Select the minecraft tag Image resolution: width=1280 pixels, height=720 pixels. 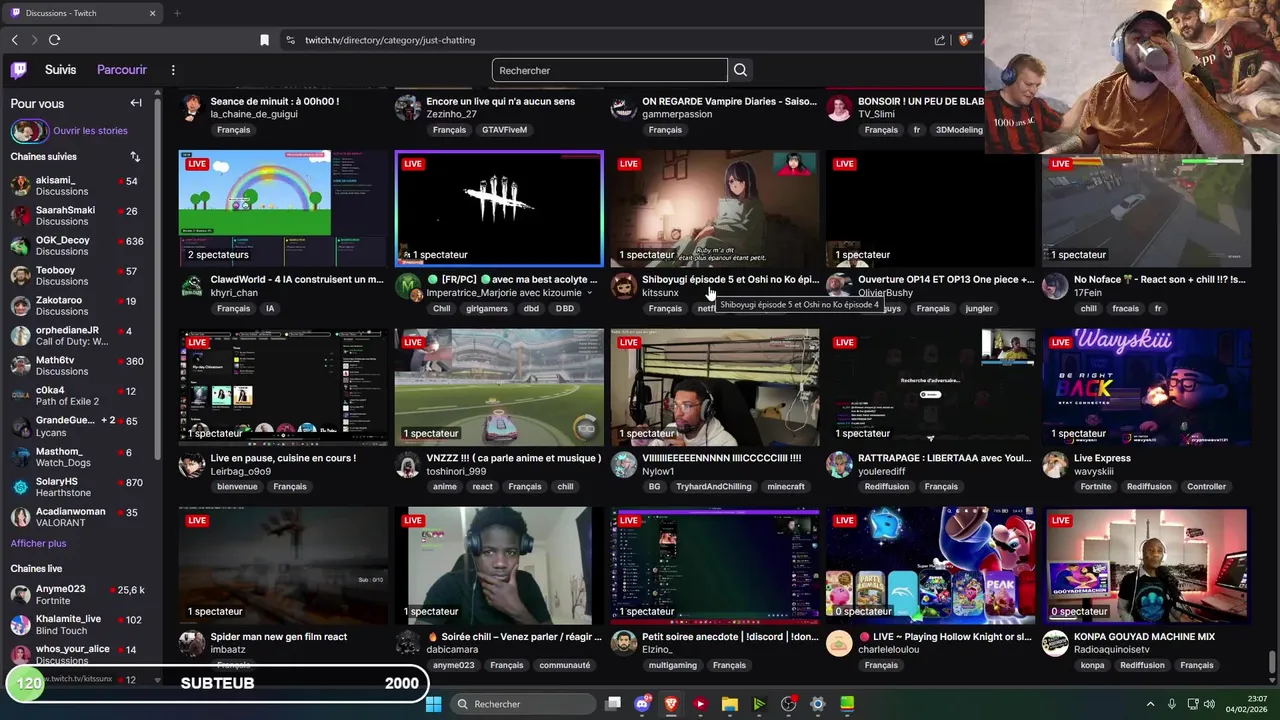tap(786, 487)
